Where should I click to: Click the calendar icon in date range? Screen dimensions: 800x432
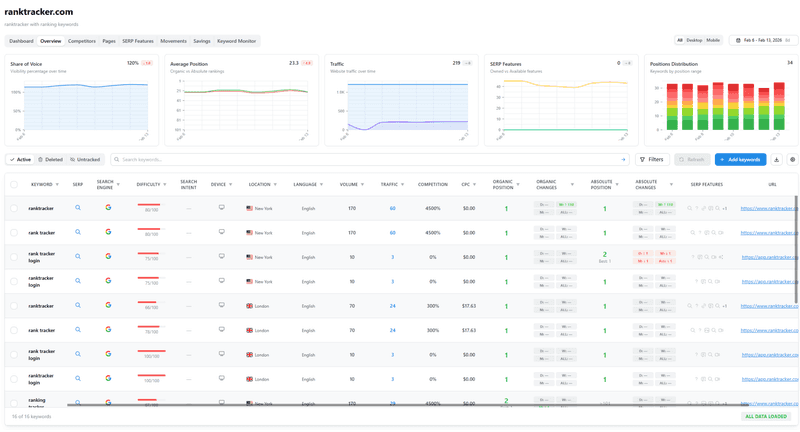pos(738,41)
